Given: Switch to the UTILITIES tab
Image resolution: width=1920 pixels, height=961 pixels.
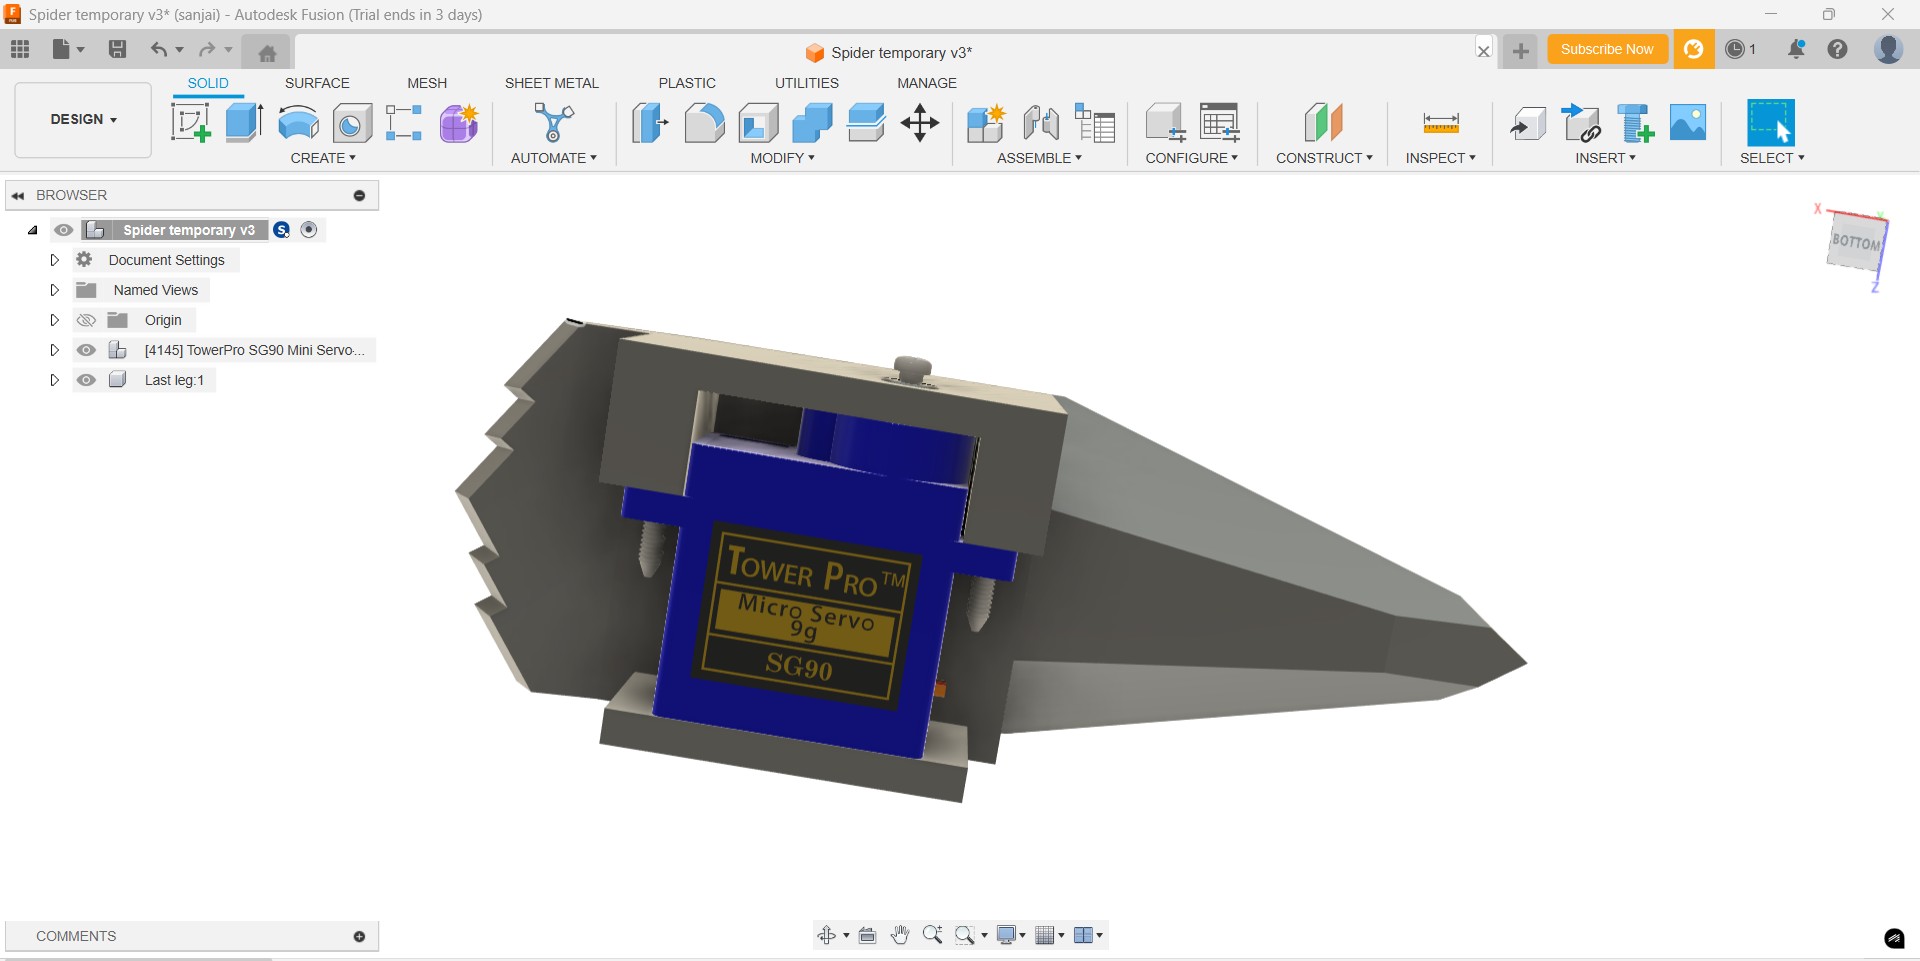Looking at the screenshot, I should click(x=807, y=83).
